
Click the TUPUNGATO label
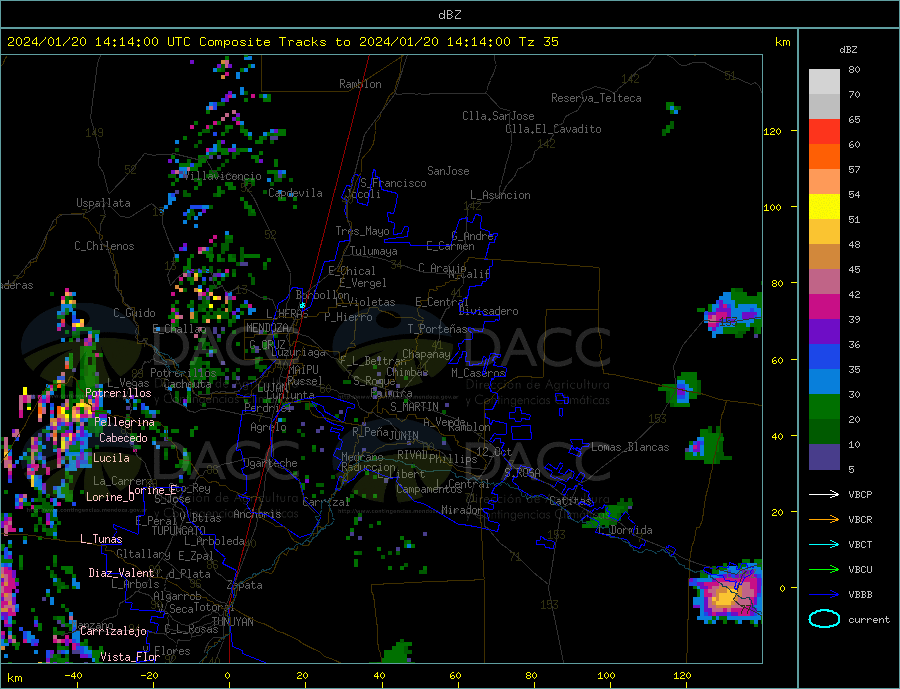point(178,531)
